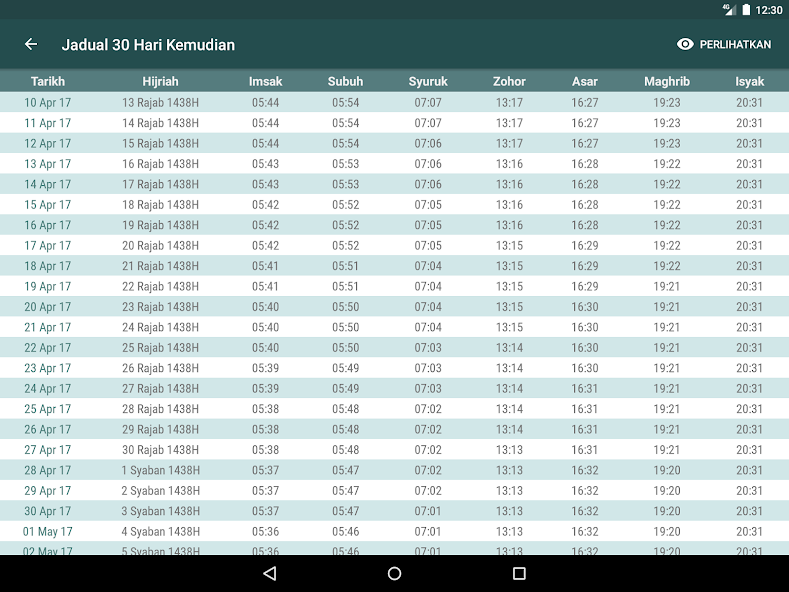Tap the Maghrib column header
Screen dimensions: 789x592
(x=667, y=82)
